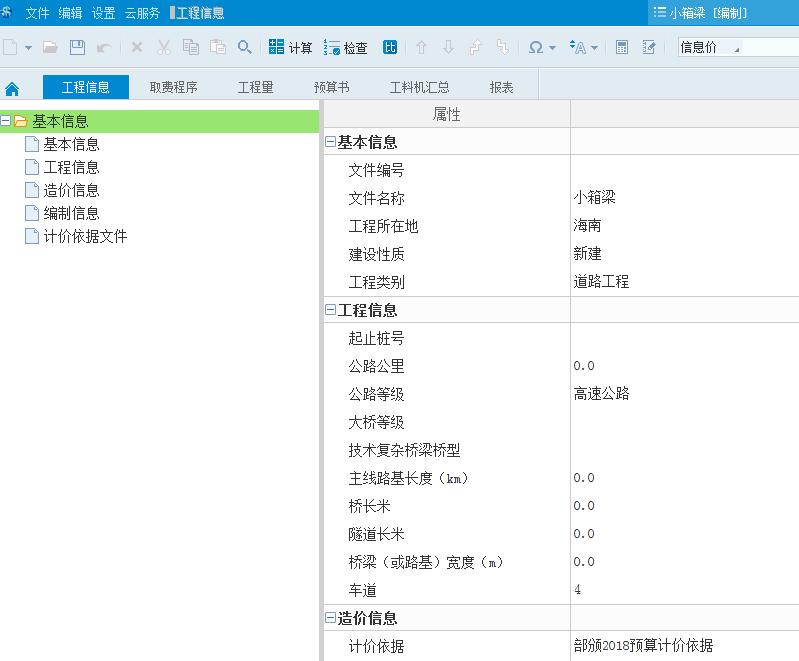Click the 比 compare icon
The width and height of the screenshot is (799, 661).
point(390,47)
